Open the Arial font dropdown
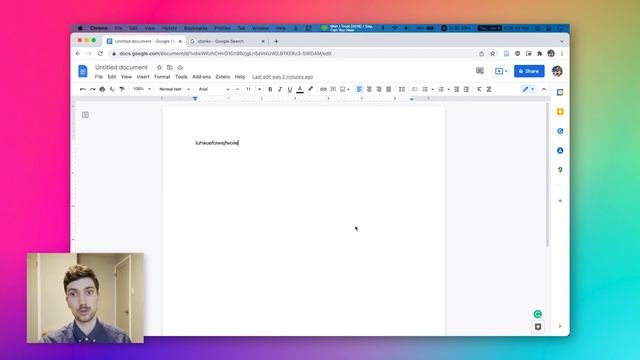The height and width of the screenshot is (360, 640). [213, 89]
